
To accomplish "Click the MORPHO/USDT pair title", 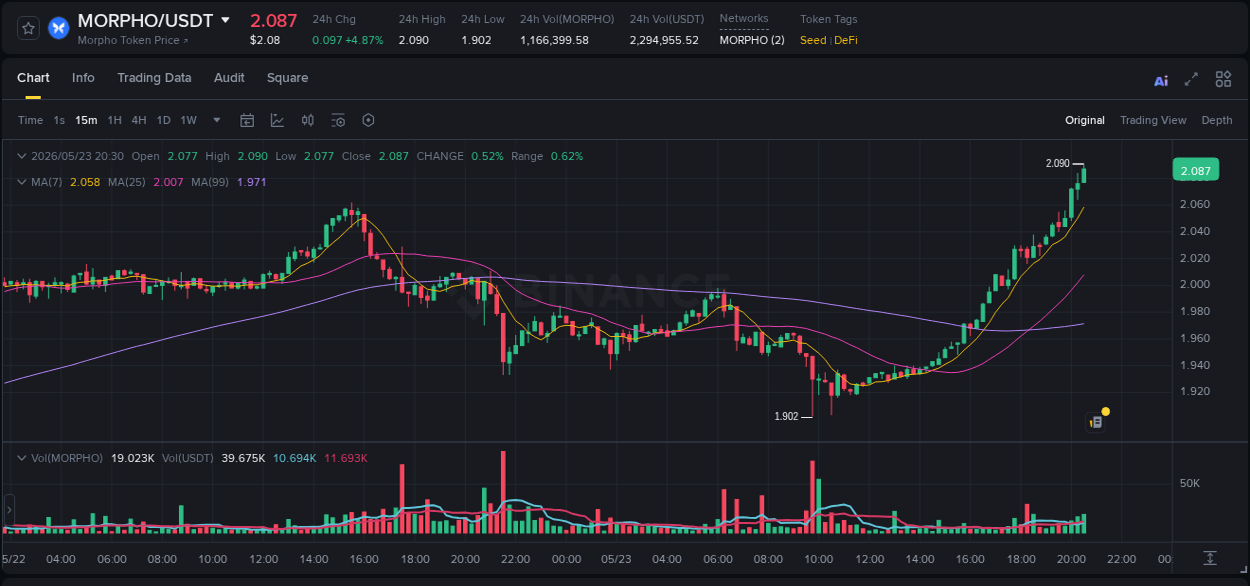I will pos(146,20).
